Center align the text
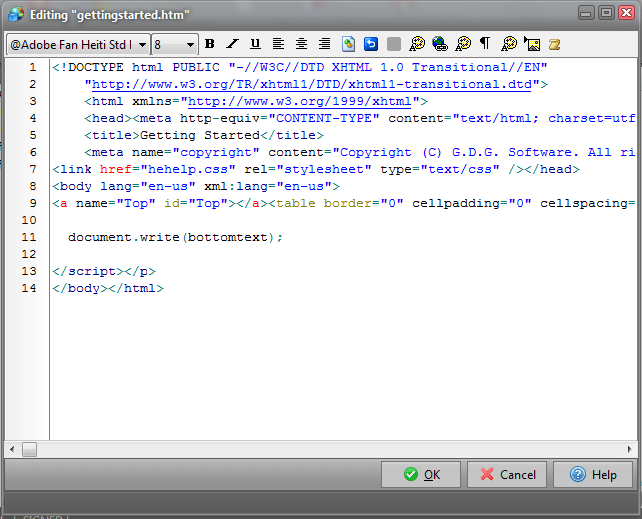 [301, 44]
